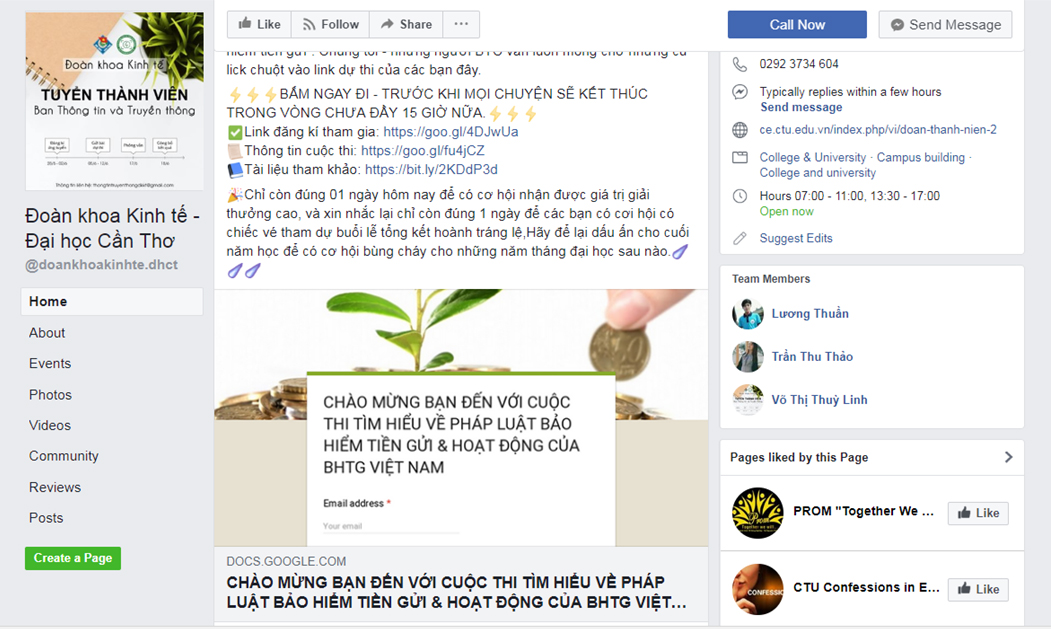Open Send Message with messenger icon
This screenshot has height=629, width=1051.
point(945,25)
